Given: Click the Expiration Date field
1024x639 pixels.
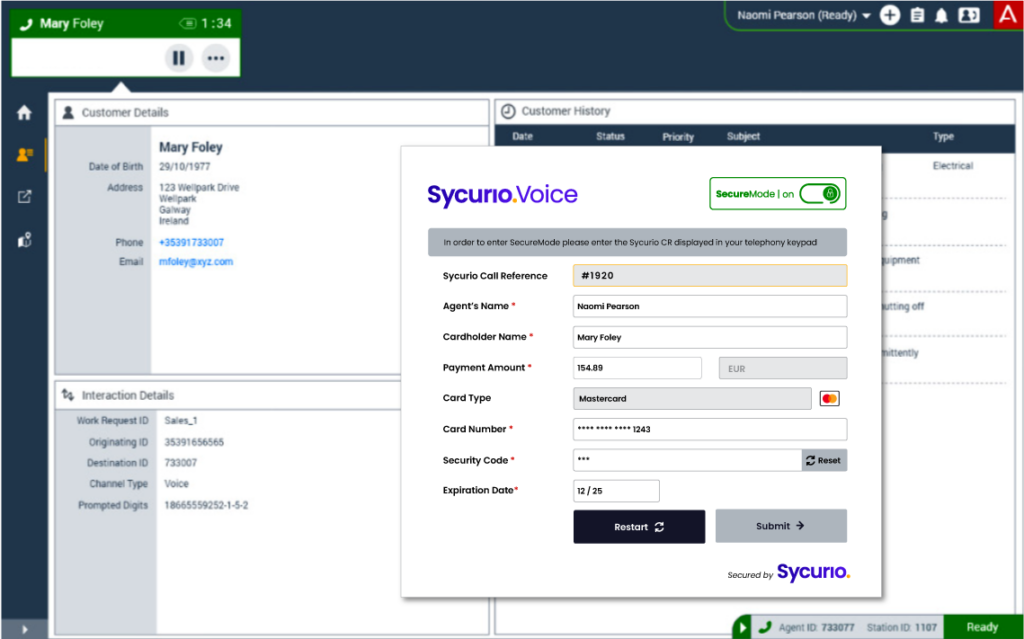Looking at the screenshot, I should [x=616, y=491].
